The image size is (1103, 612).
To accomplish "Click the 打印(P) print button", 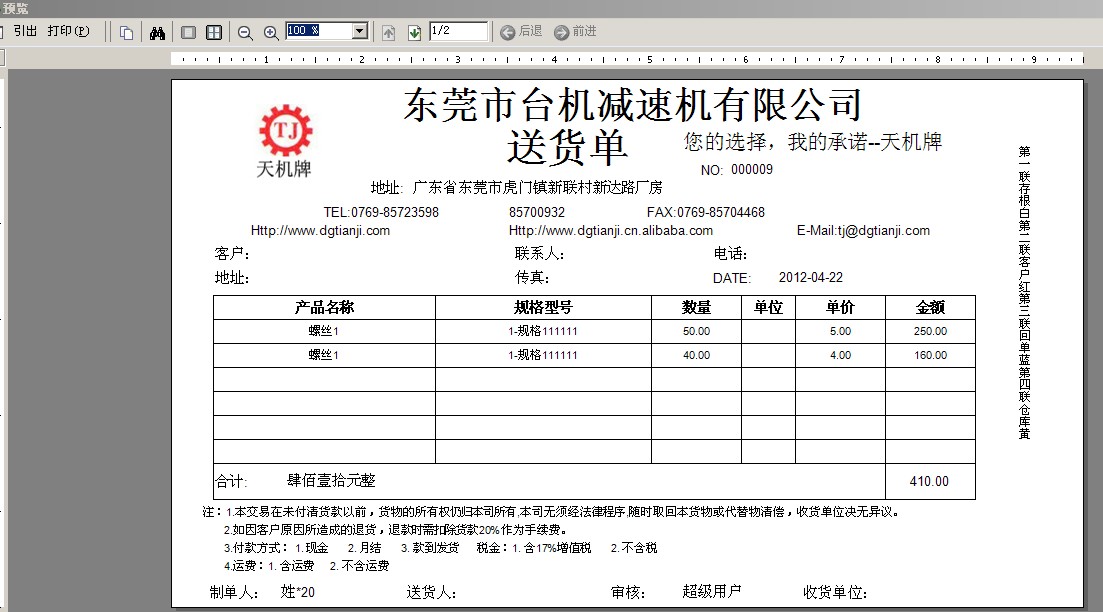I will tap(68, 31).
